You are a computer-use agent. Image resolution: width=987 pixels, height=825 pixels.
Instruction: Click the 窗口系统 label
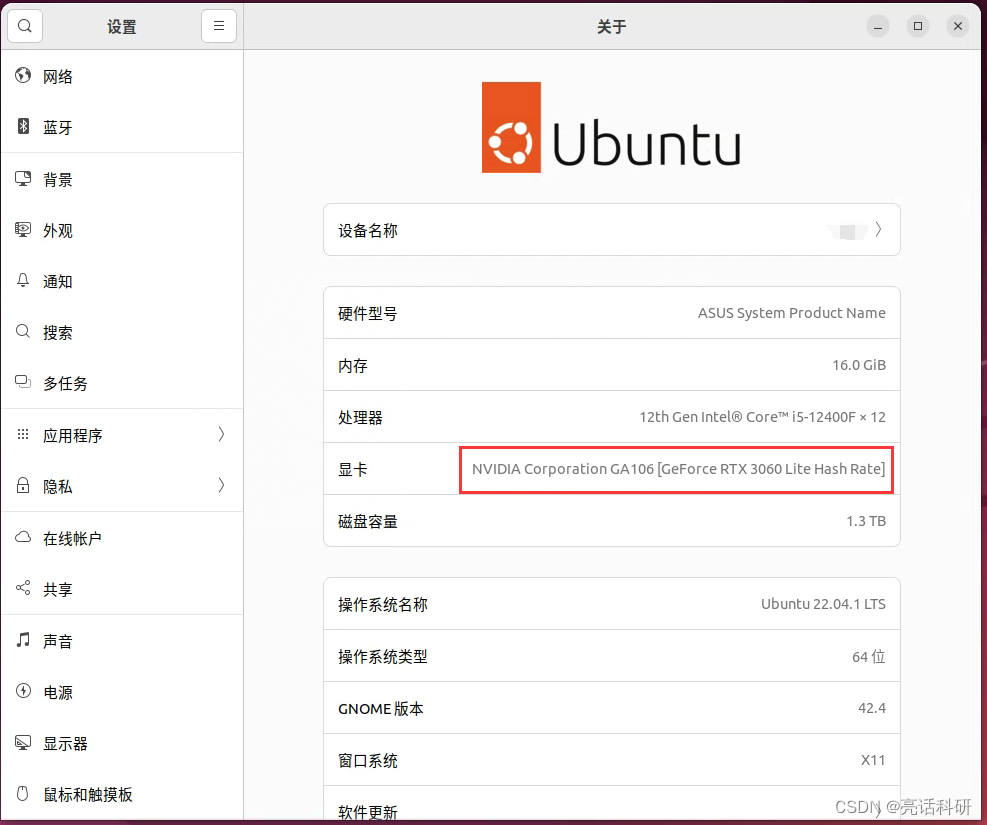coord(368,761)
